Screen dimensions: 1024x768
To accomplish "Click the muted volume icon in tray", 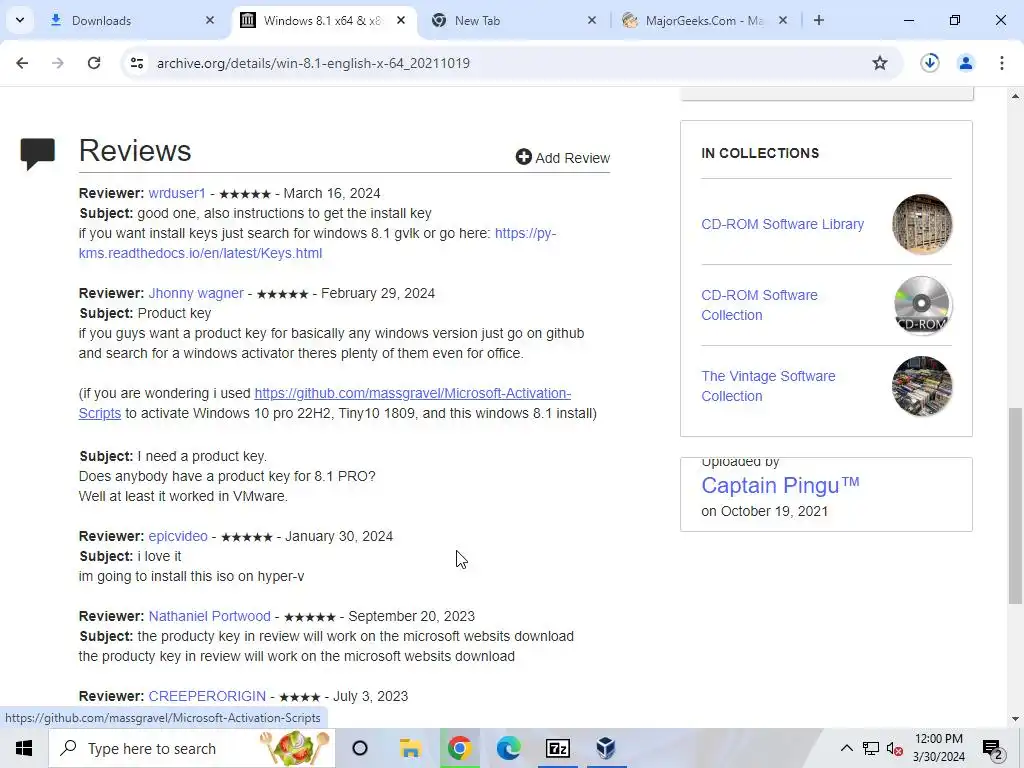I will (895, 748).
